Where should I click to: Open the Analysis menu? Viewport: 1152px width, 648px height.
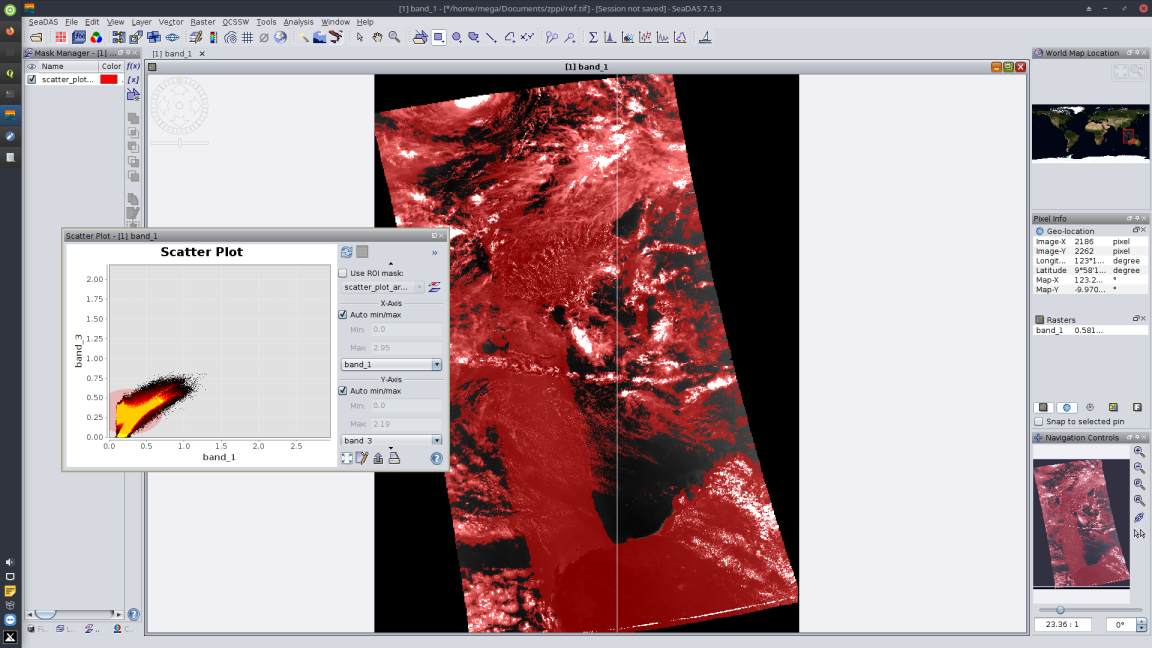(x=301, y=21)
